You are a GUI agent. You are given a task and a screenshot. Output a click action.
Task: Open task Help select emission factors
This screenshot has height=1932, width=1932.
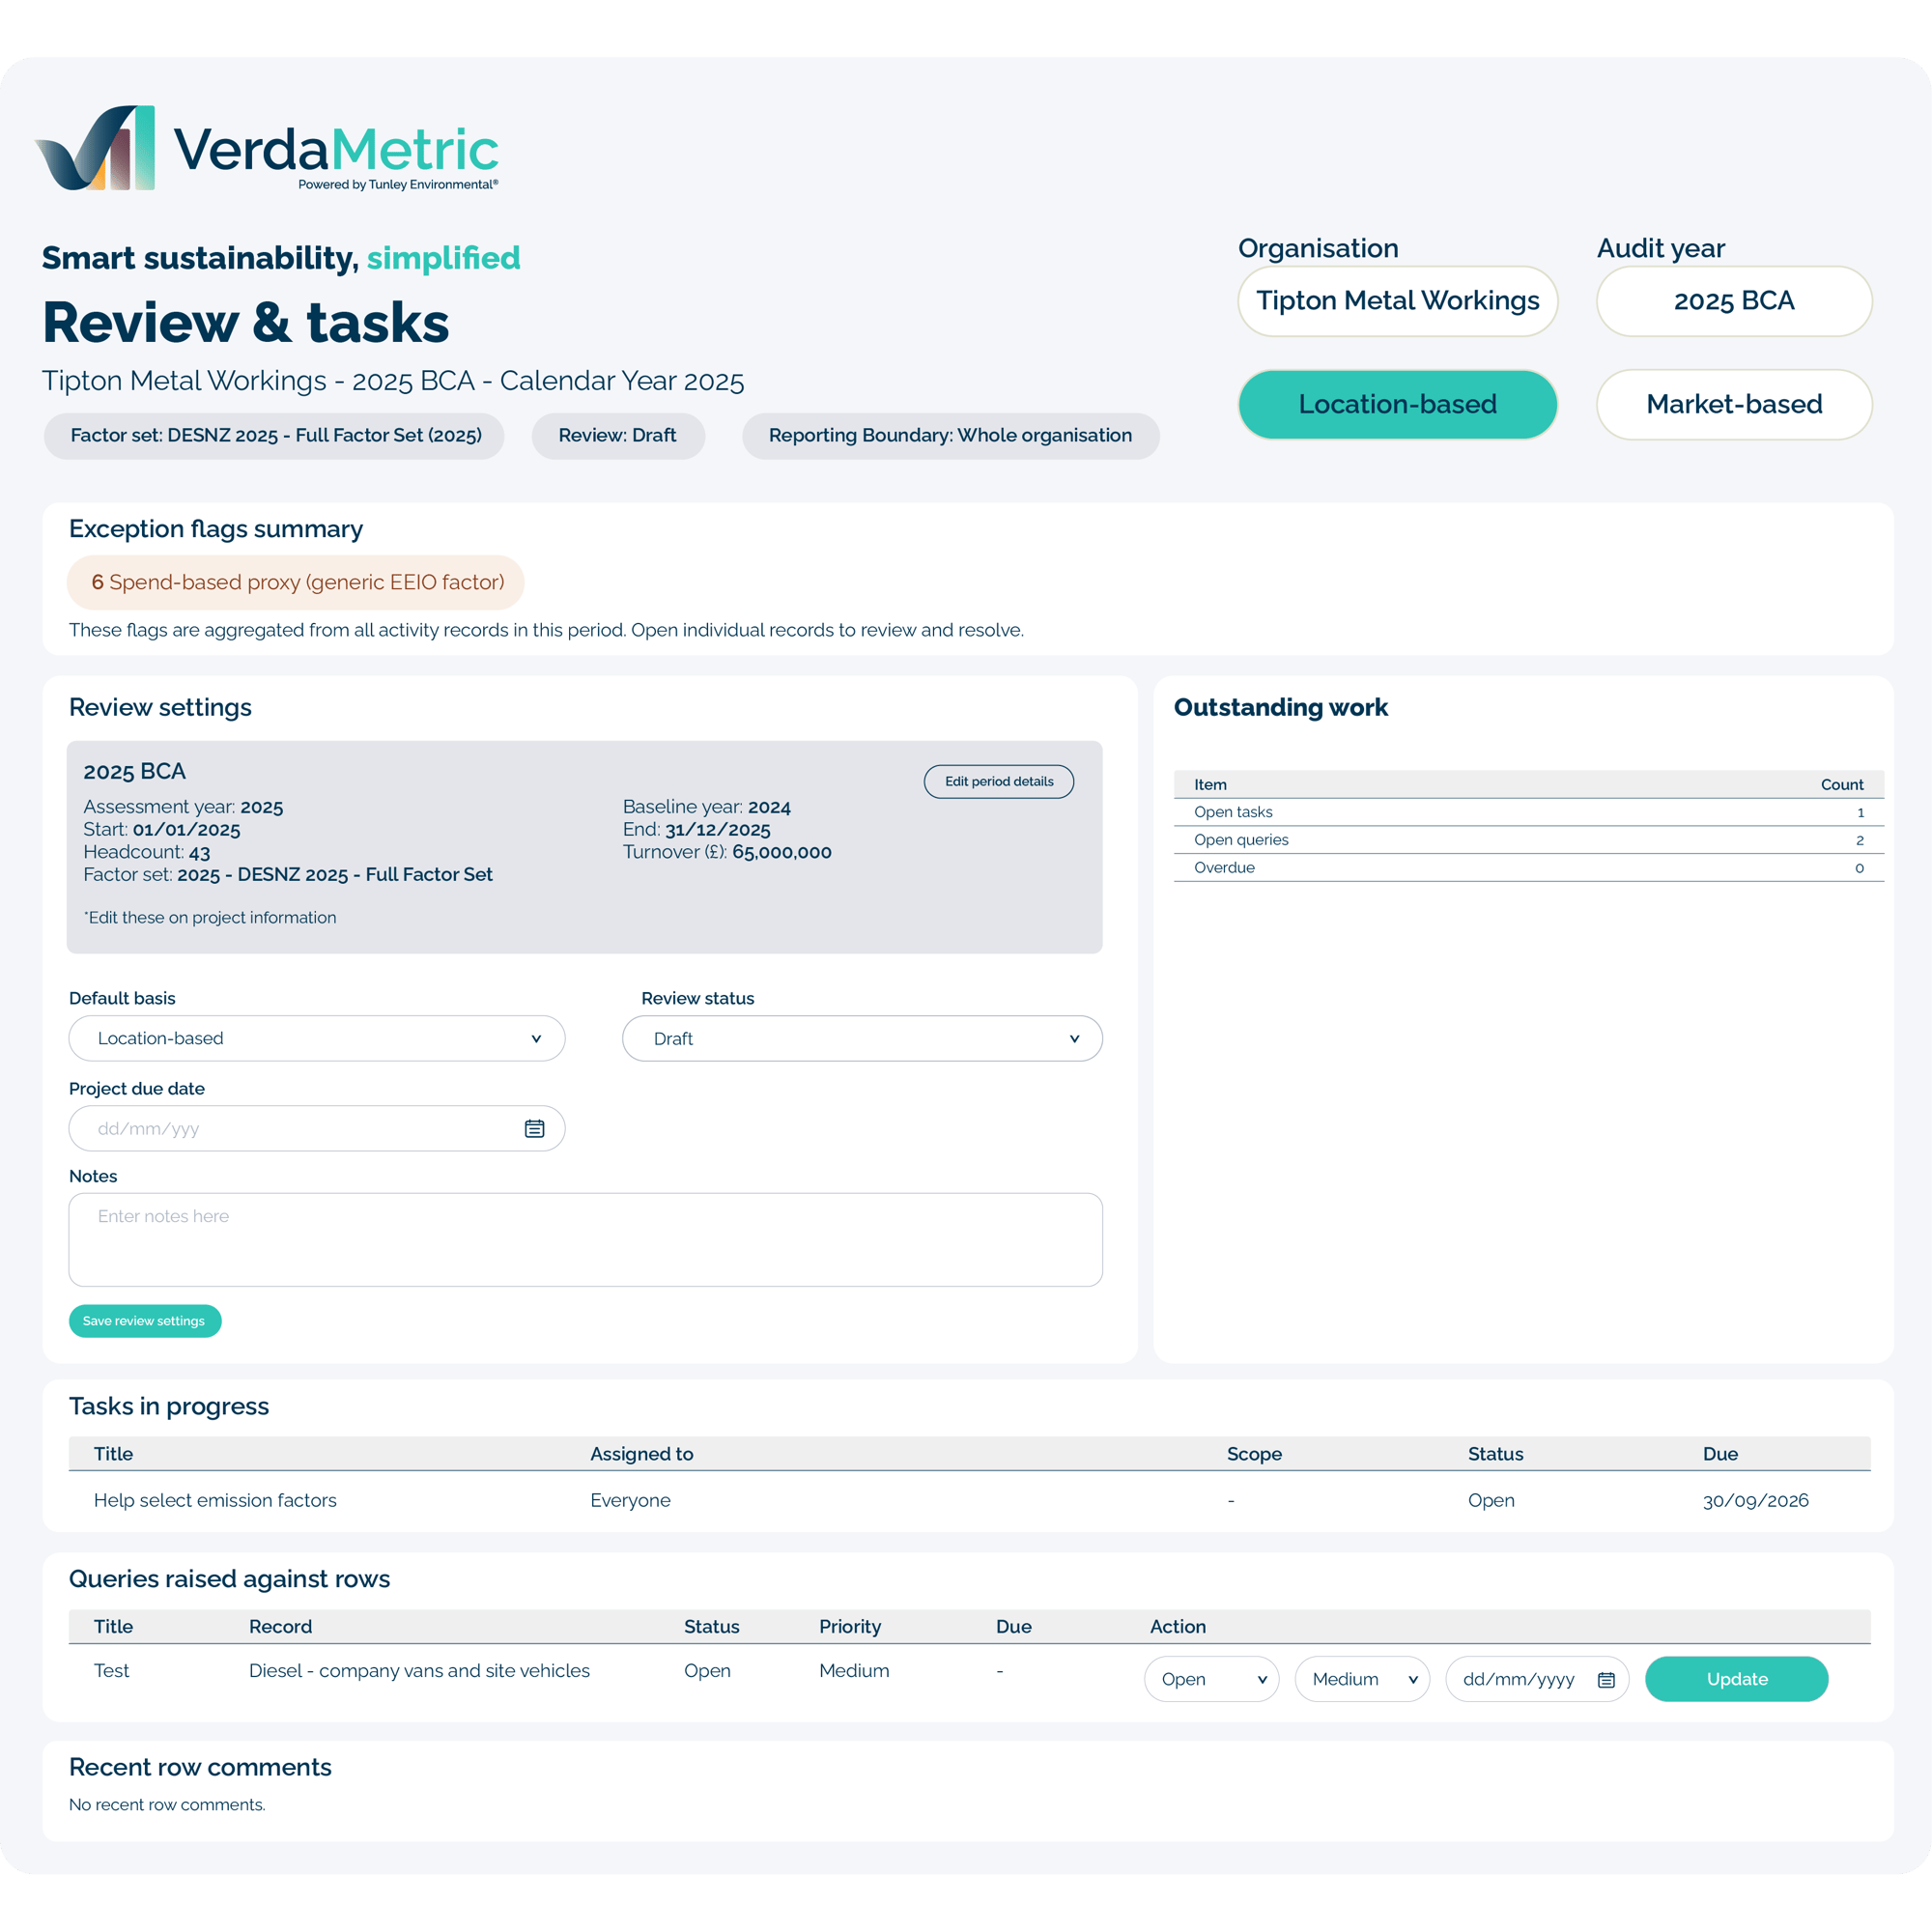(215, 1500)
